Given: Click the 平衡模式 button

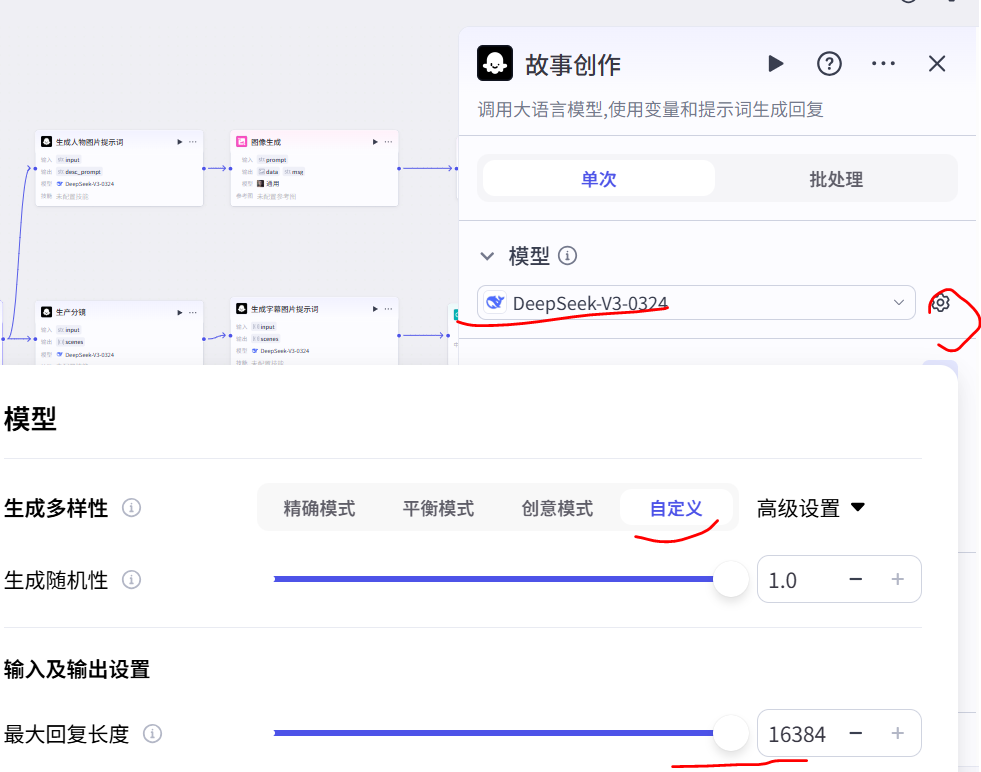Looking at the screenshot, I should (440, 507).
